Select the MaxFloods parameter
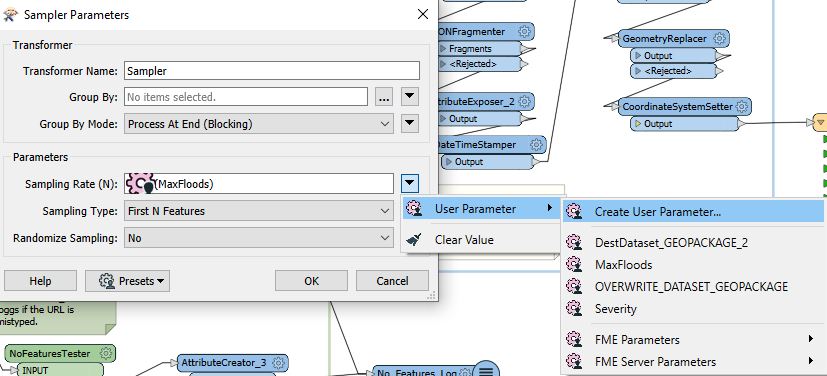The height and width of the screenshot is (376, 827). (694, 265)
